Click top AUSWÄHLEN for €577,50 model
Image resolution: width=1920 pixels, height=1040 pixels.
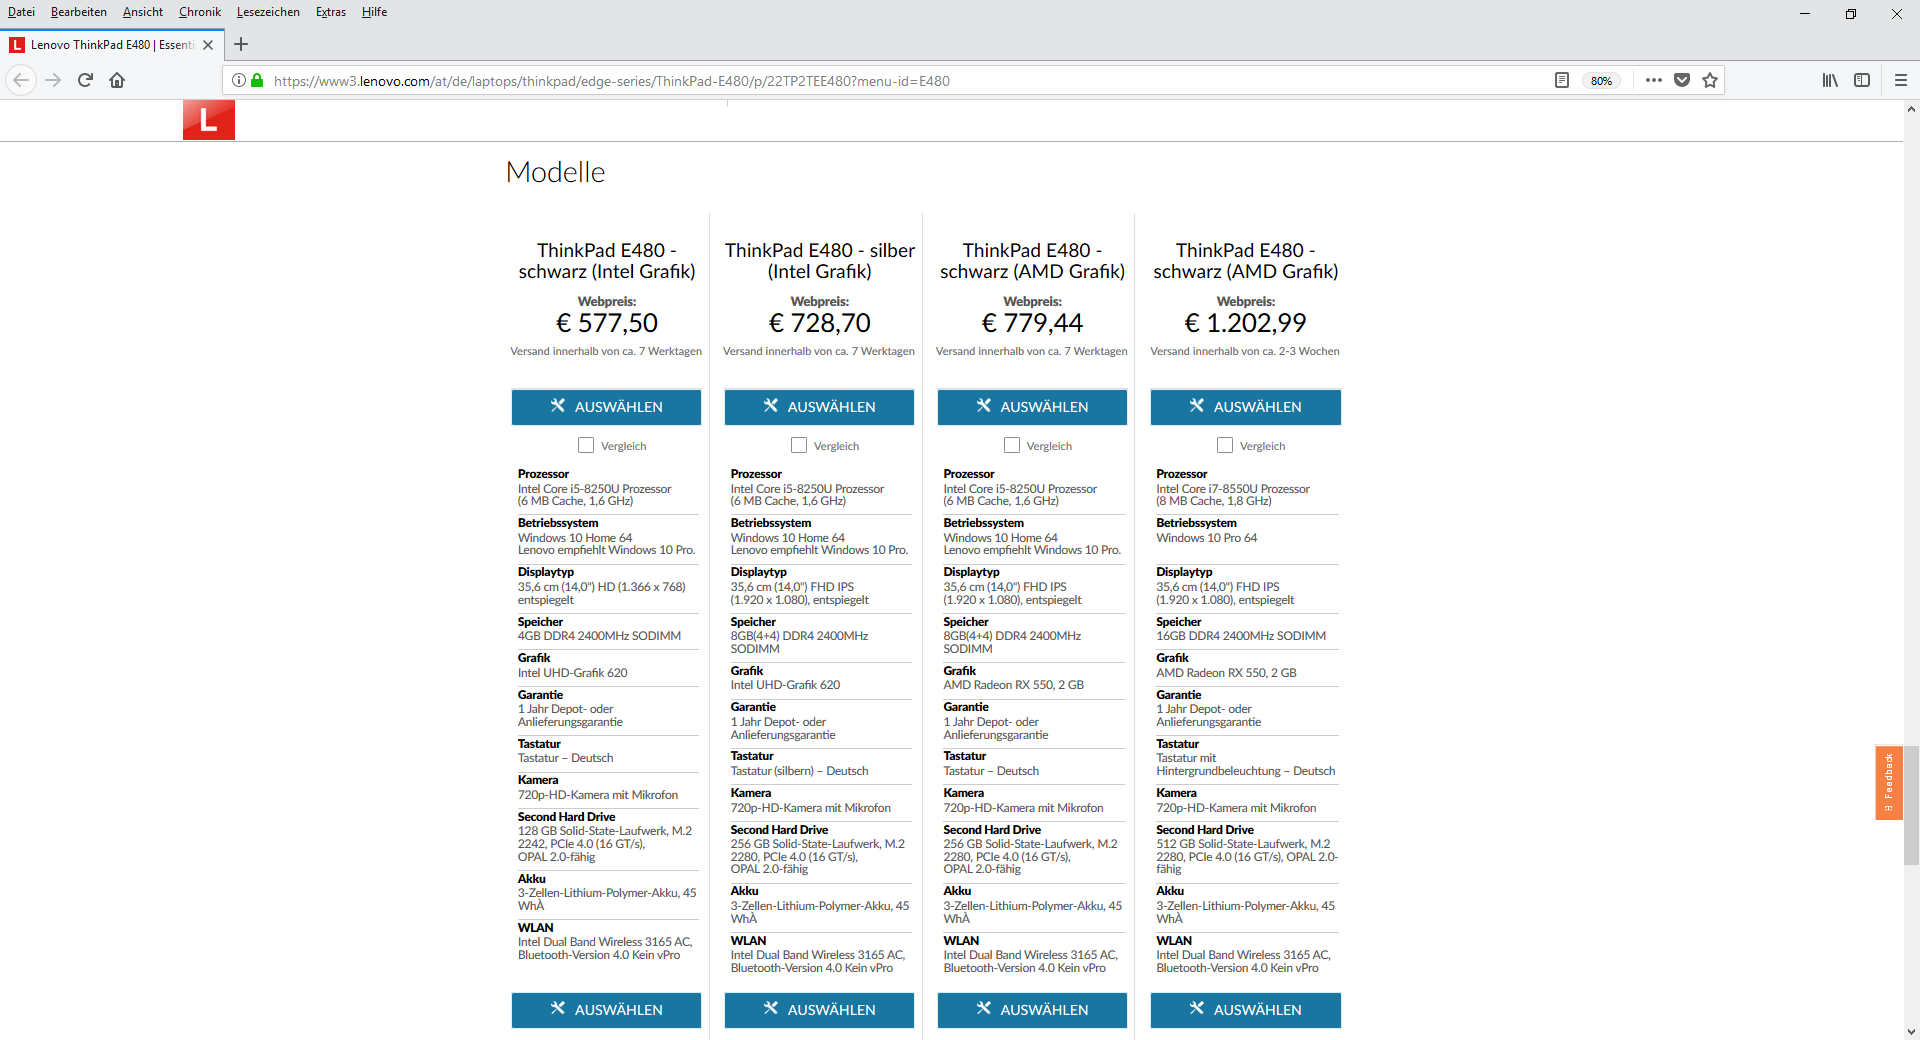tap(606, 407)
